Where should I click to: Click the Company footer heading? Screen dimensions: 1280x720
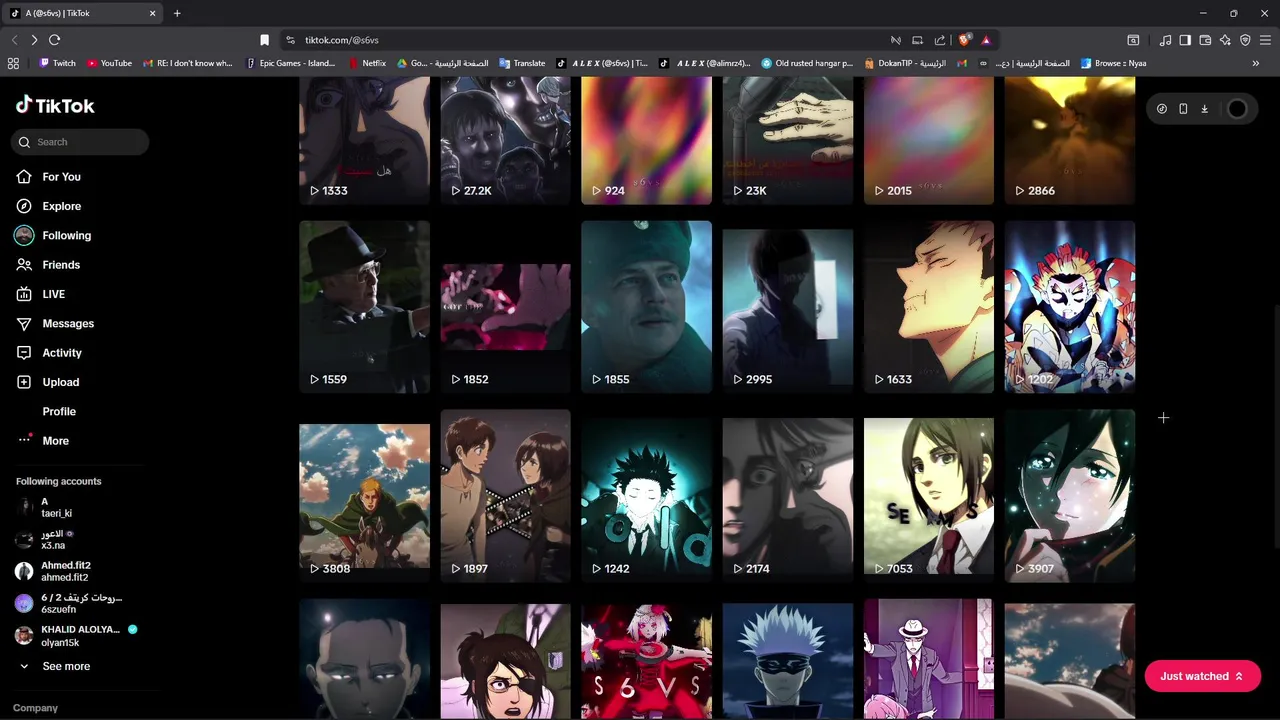(36, 708)
